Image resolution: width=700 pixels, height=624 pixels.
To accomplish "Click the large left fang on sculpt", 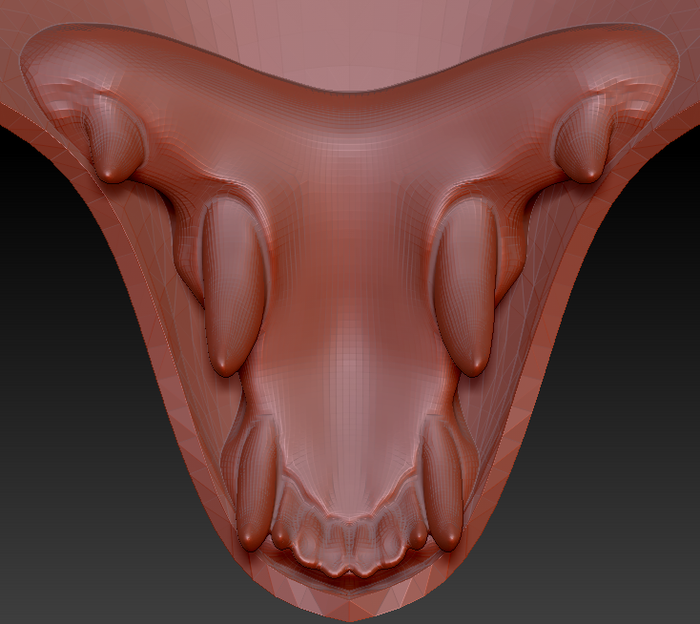I will (x=233, y=286).
